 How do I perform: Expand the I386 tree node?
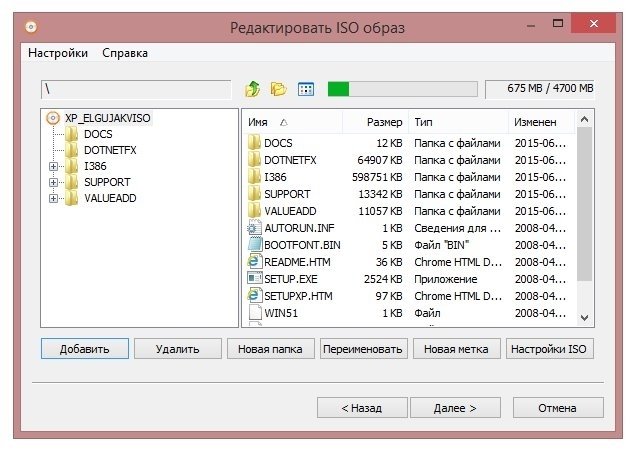tap(53, 166)
